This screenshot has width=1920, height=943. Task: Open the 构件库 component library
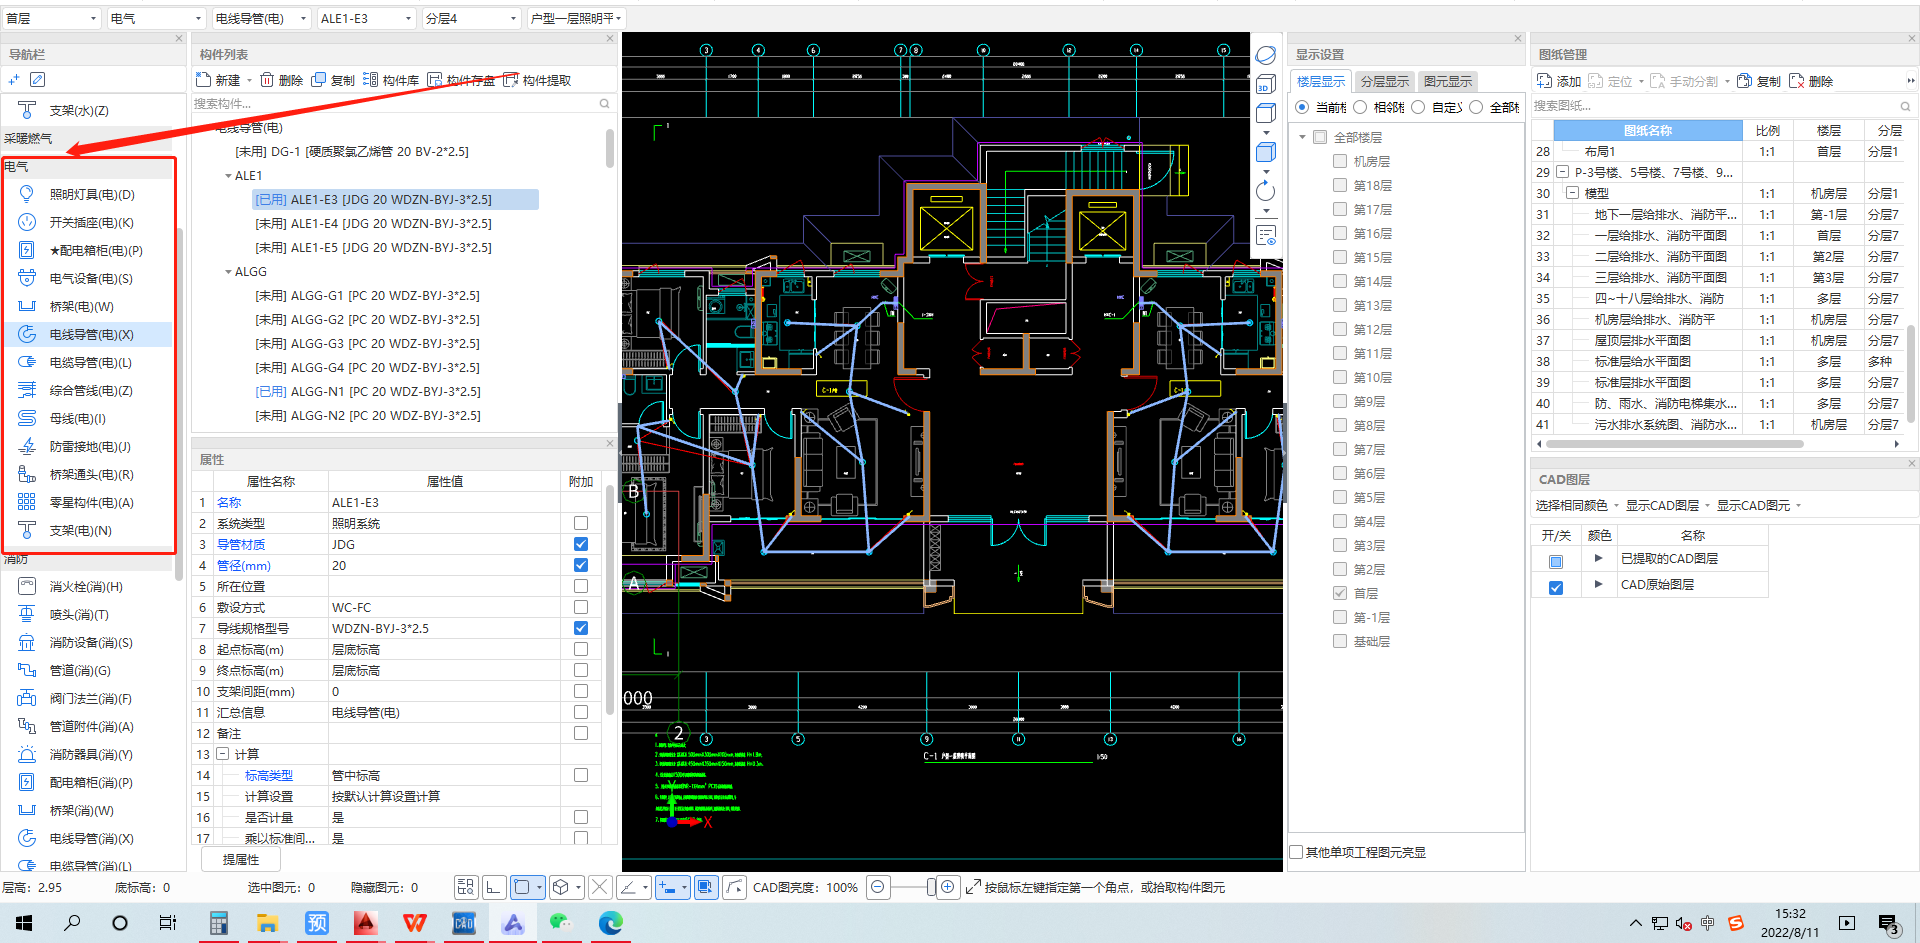tap(390, 80)
